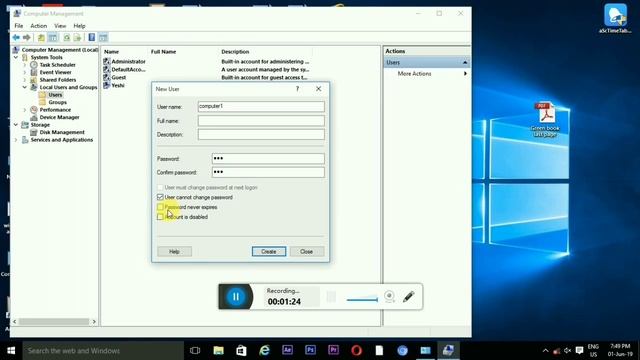Viewport: 640px width, 360px height.
Task: Launch Opera browser from the taskbar
Action: (x=356, y=350)
